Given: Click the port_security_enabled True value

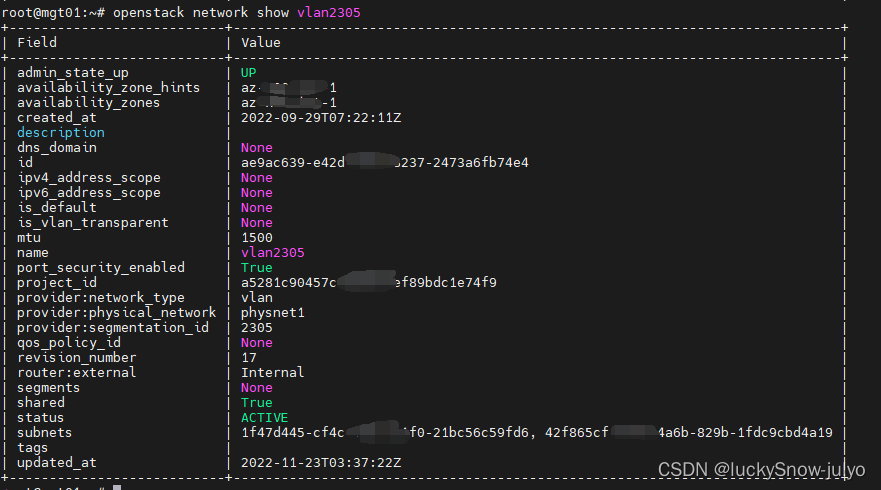Looking at the screenshot, I should (257, 268).
